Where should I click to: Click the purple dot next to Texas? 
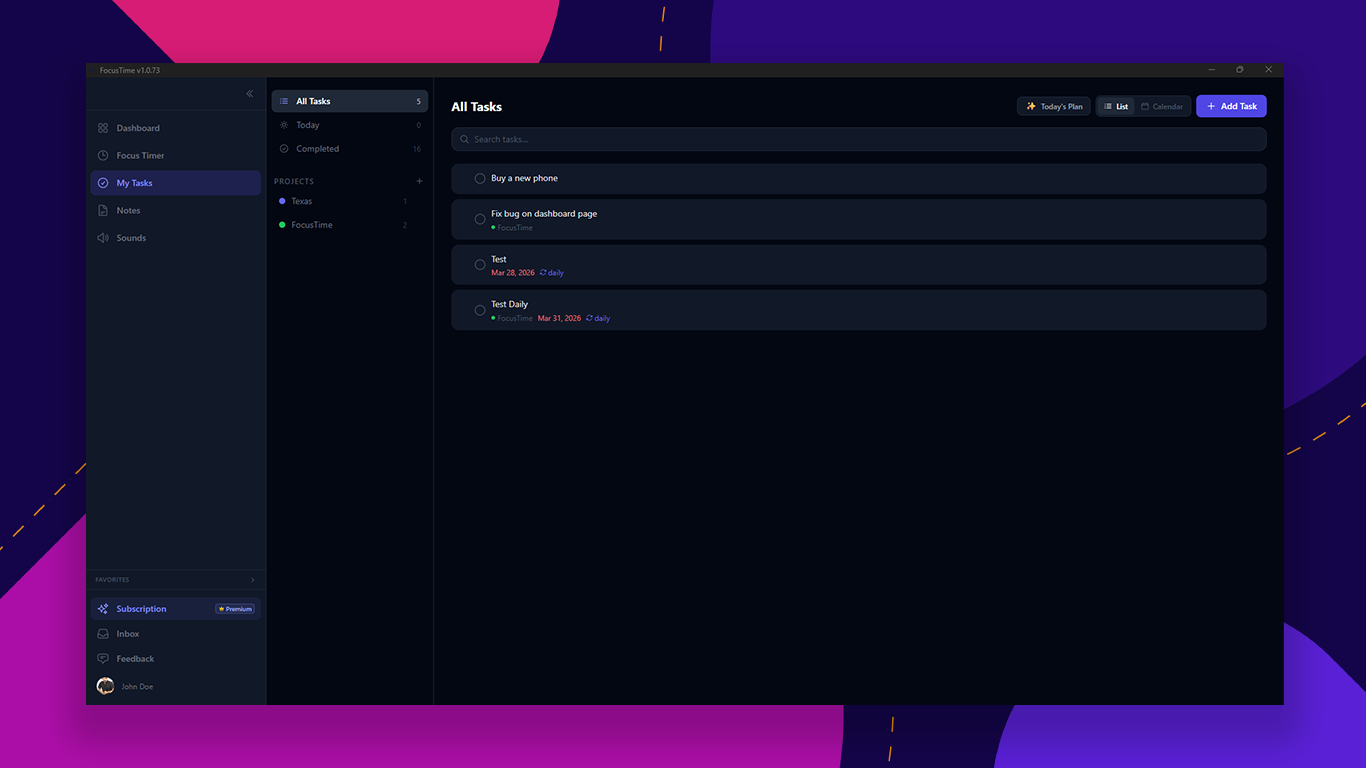[282, 201]
